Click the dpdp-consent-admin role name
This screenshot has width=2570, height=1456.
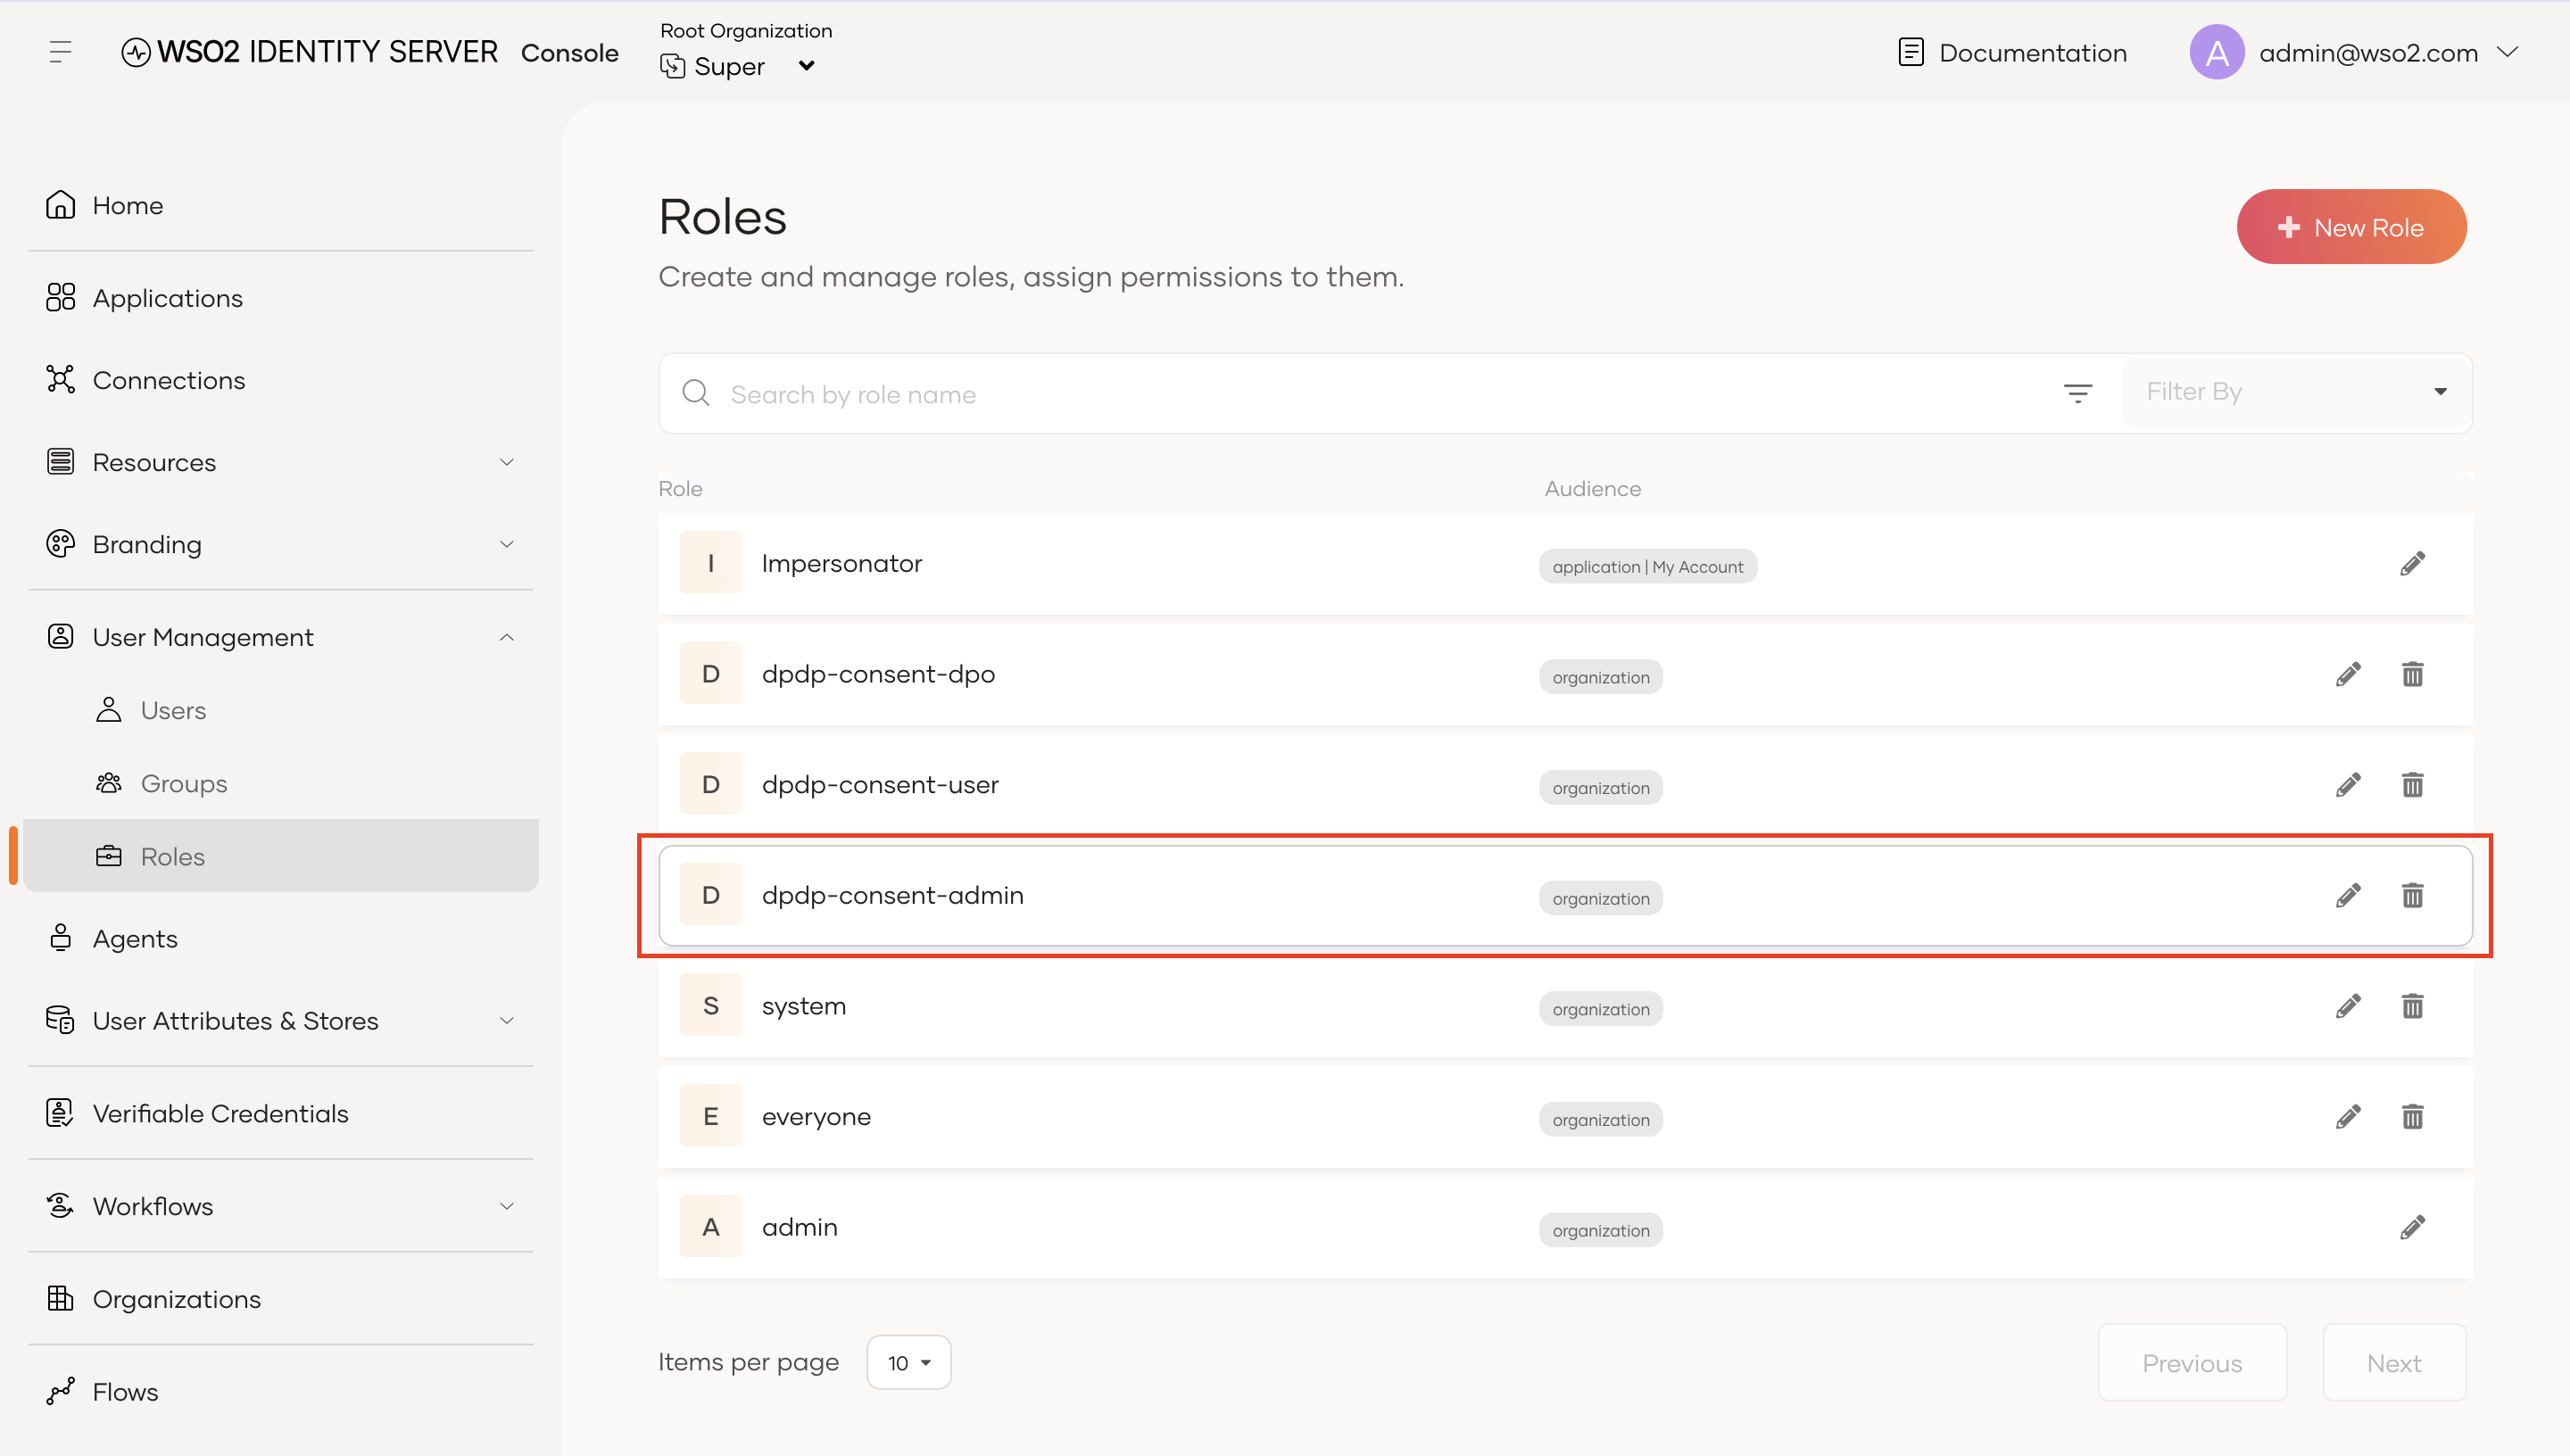tap(892, 896)
